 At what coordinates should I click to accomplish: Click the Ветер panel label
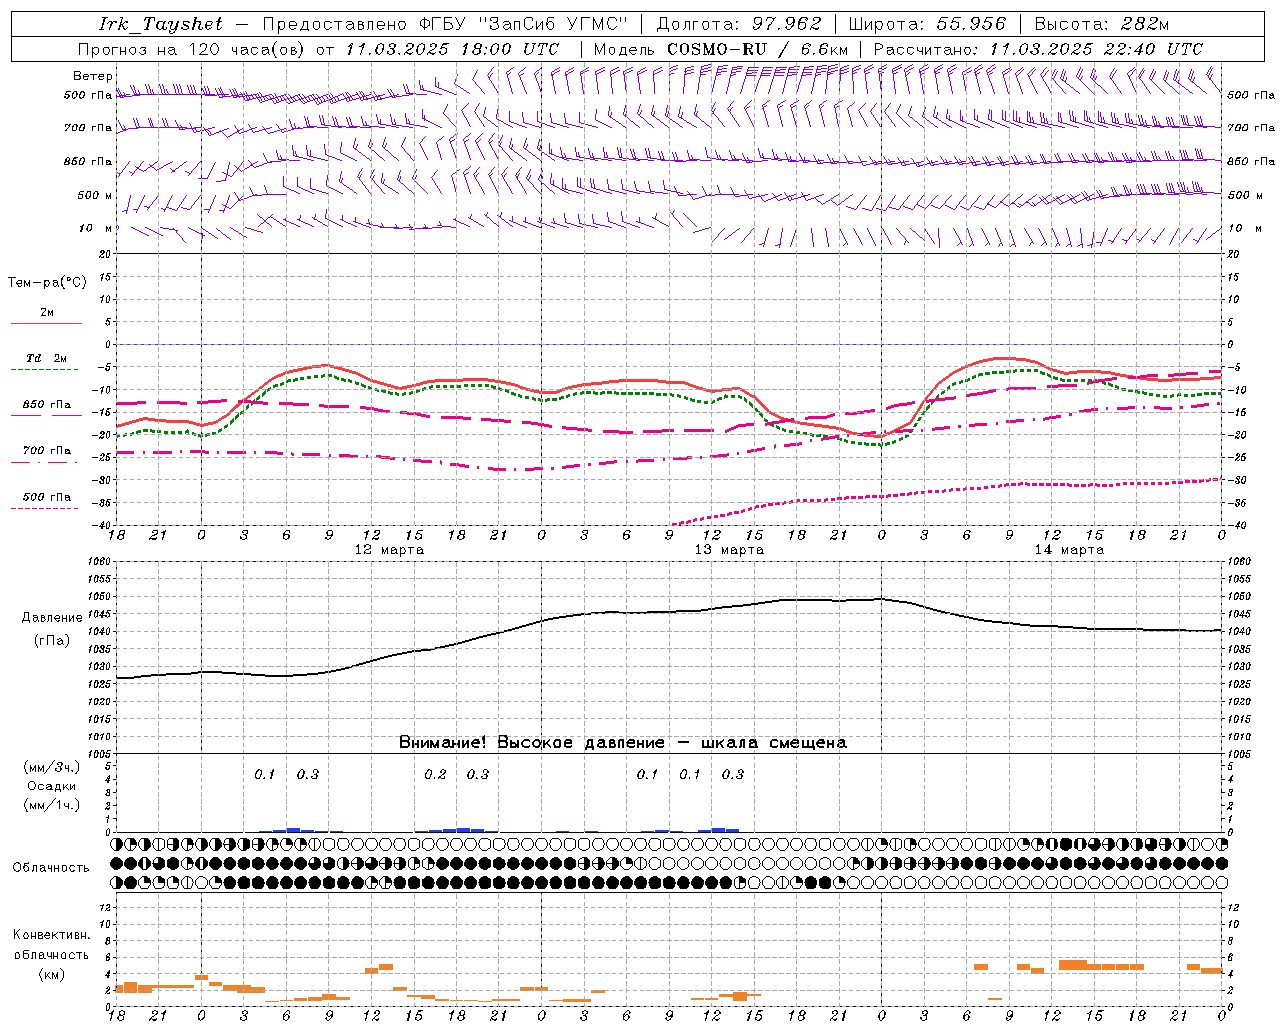pos(93,76)
